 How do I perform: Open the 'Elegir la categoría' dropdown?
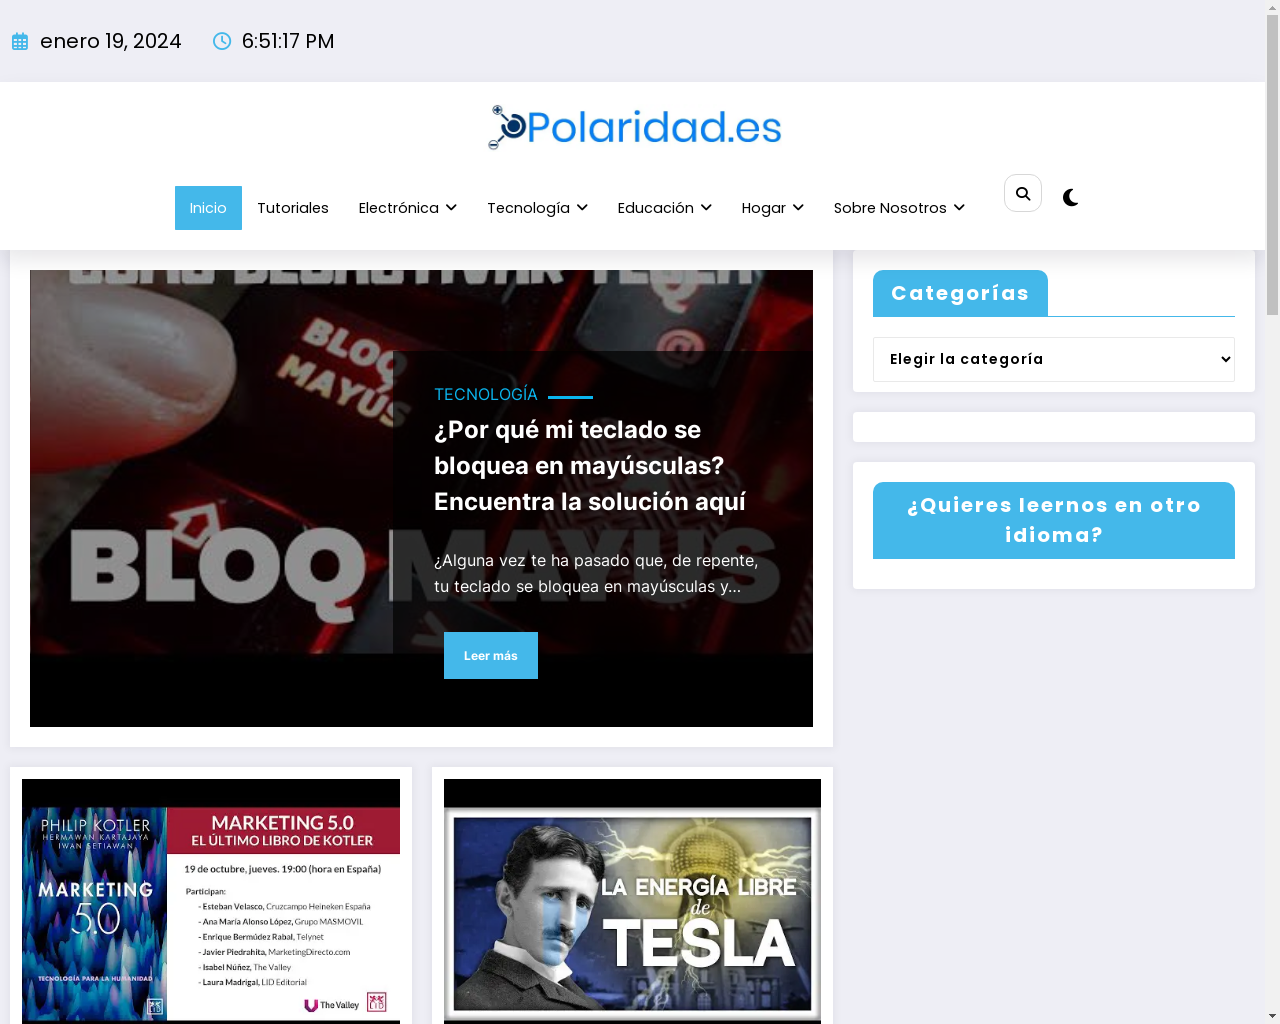point(1054,359)
